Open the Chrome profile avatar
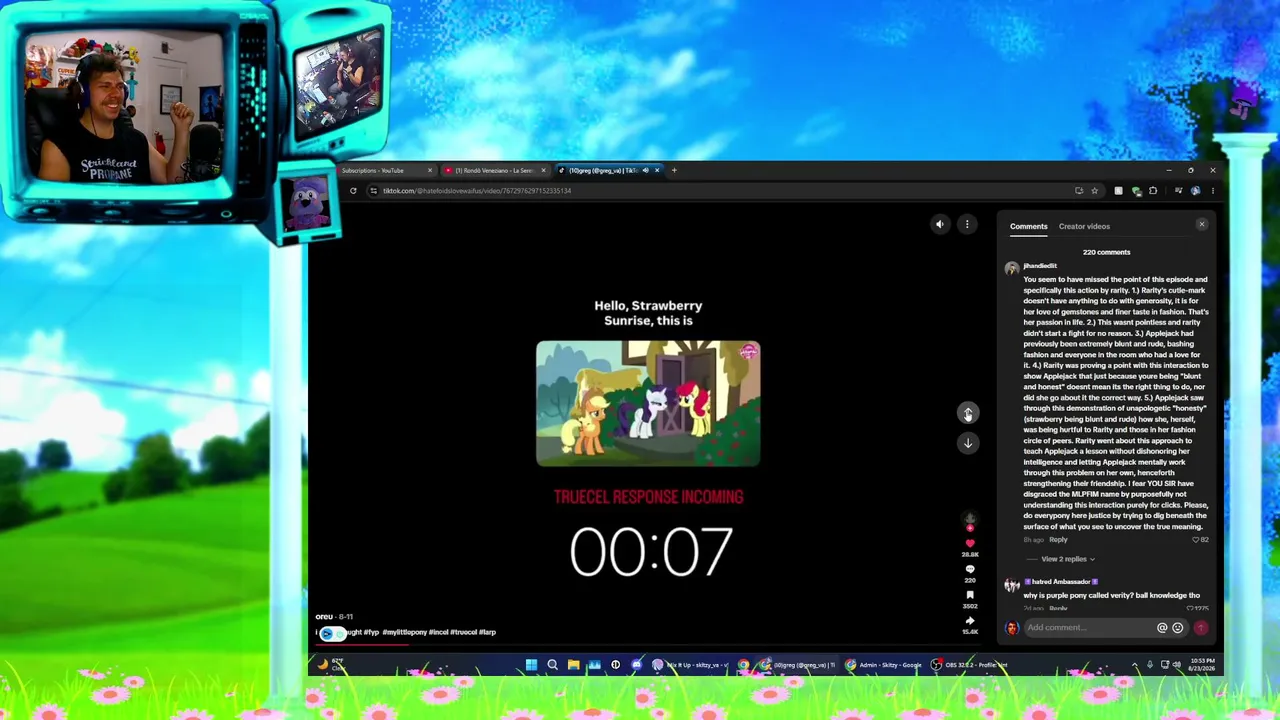1280x720 pixels. (x=1195, y=191)
